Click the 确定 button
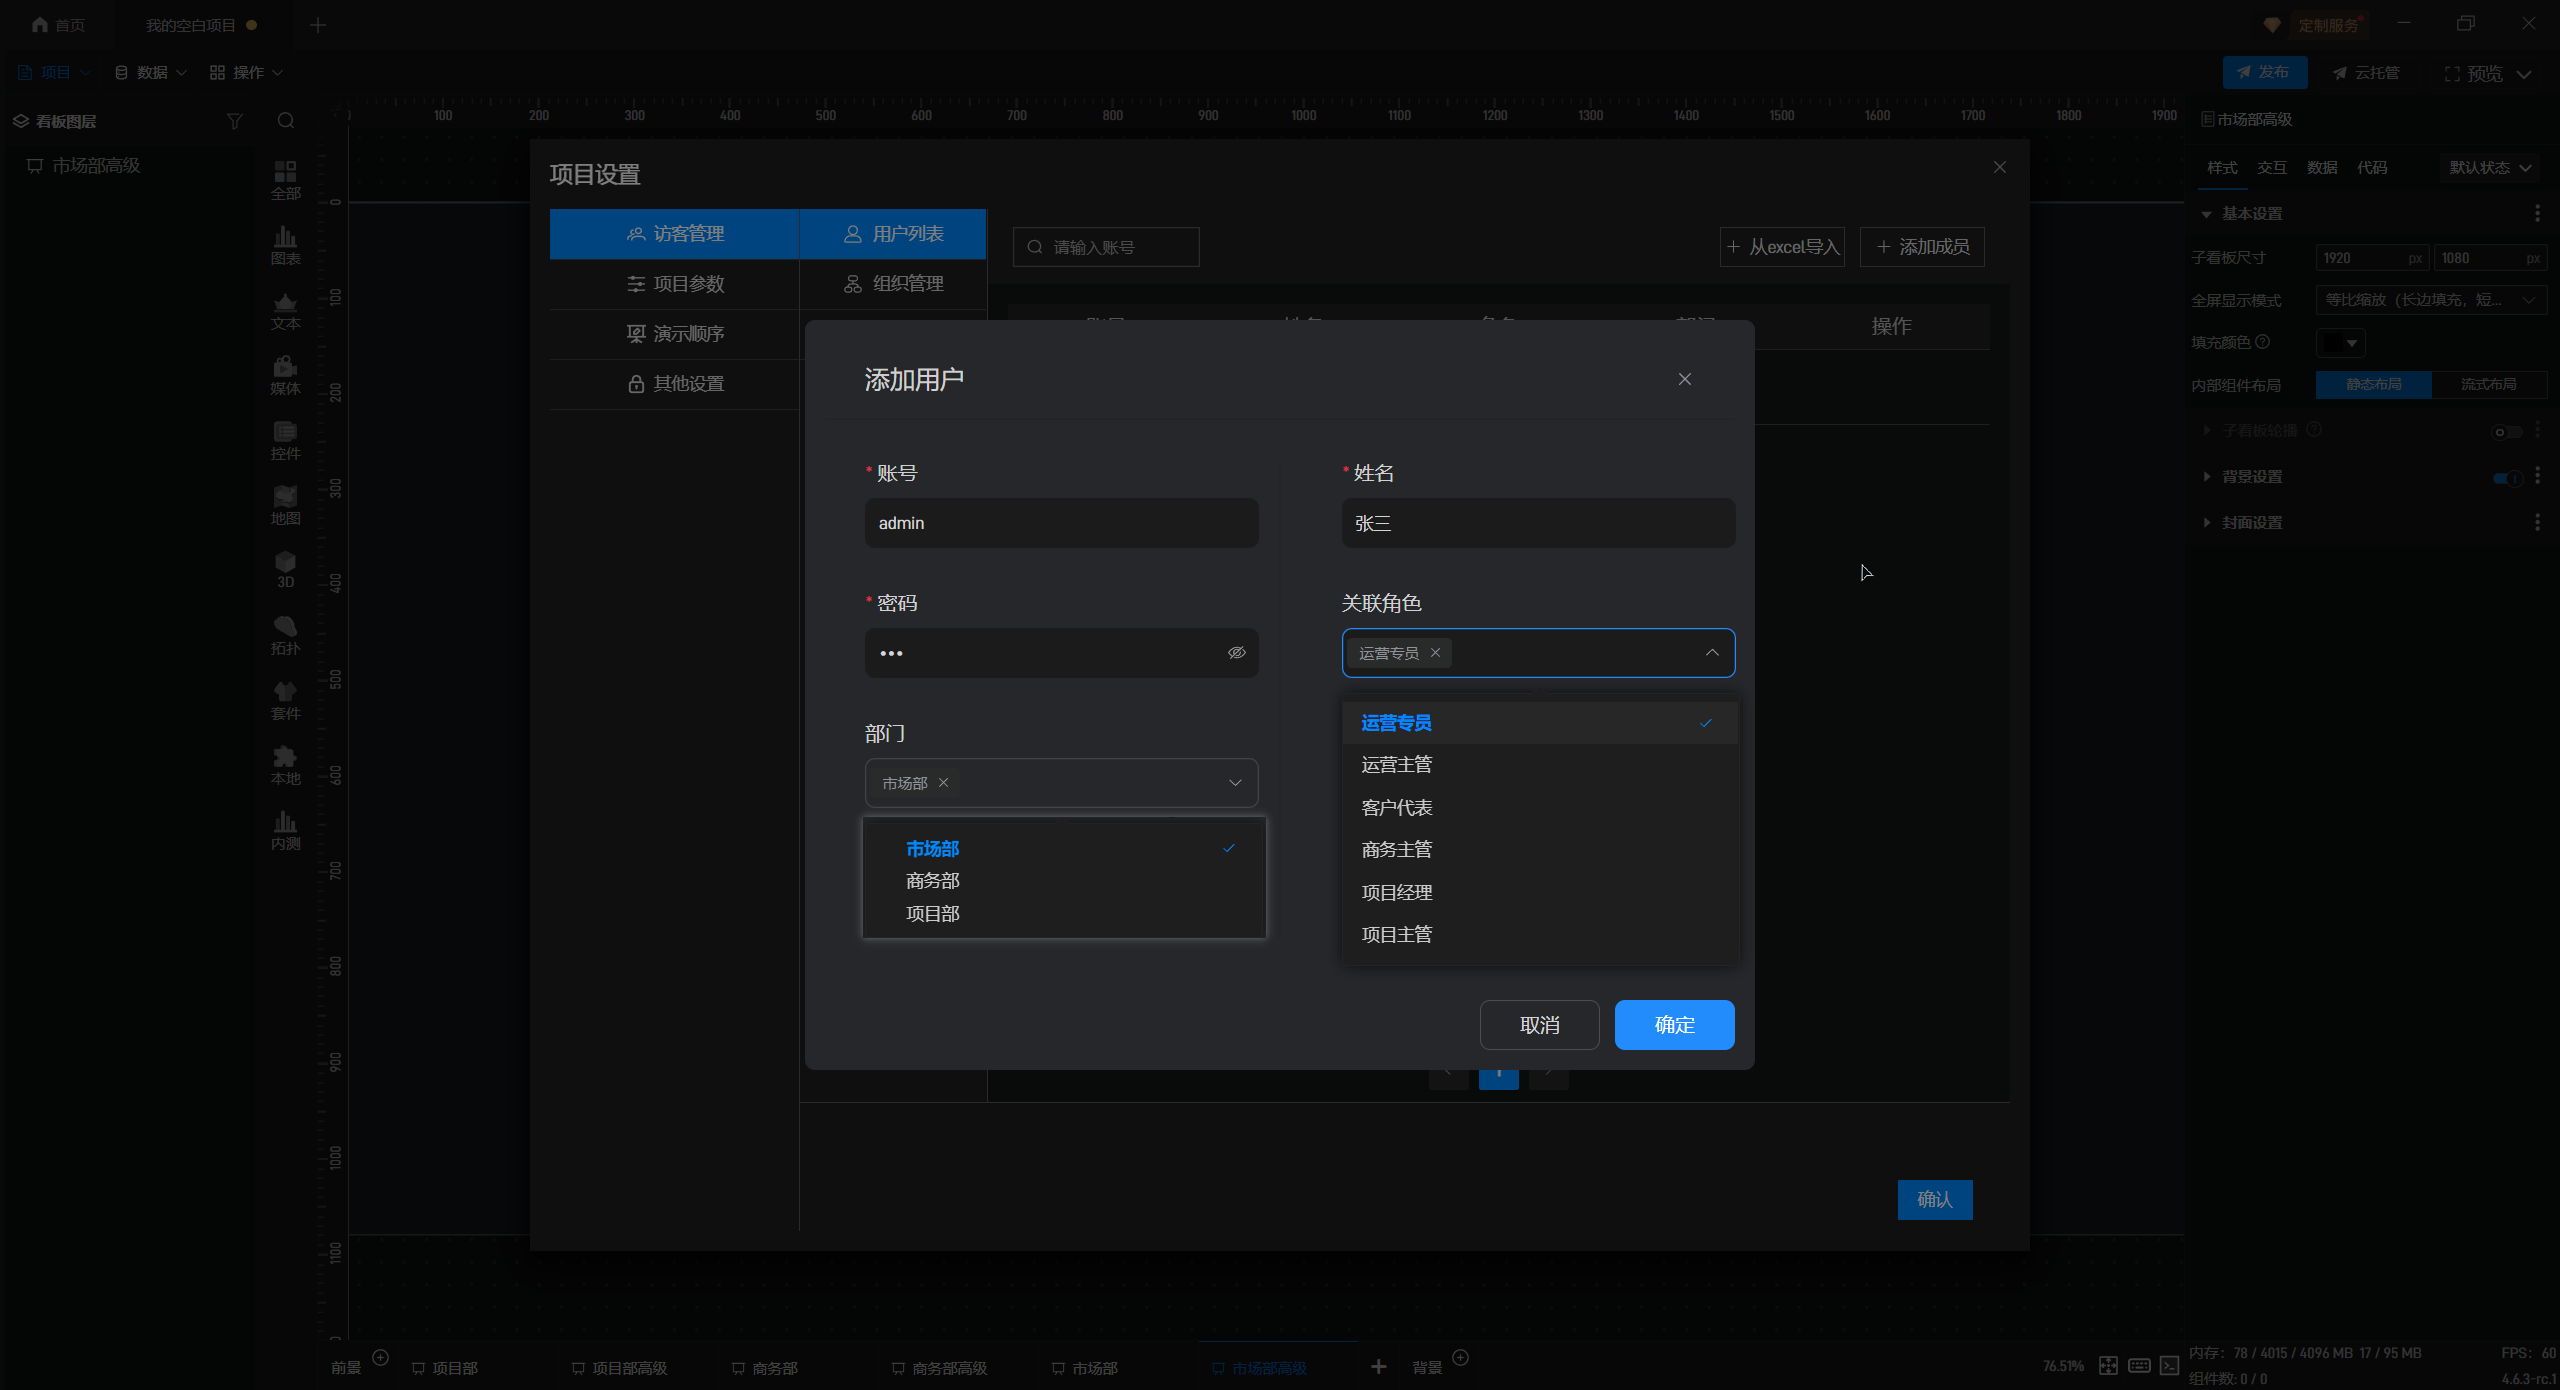 click(x=1674, y=1025)
